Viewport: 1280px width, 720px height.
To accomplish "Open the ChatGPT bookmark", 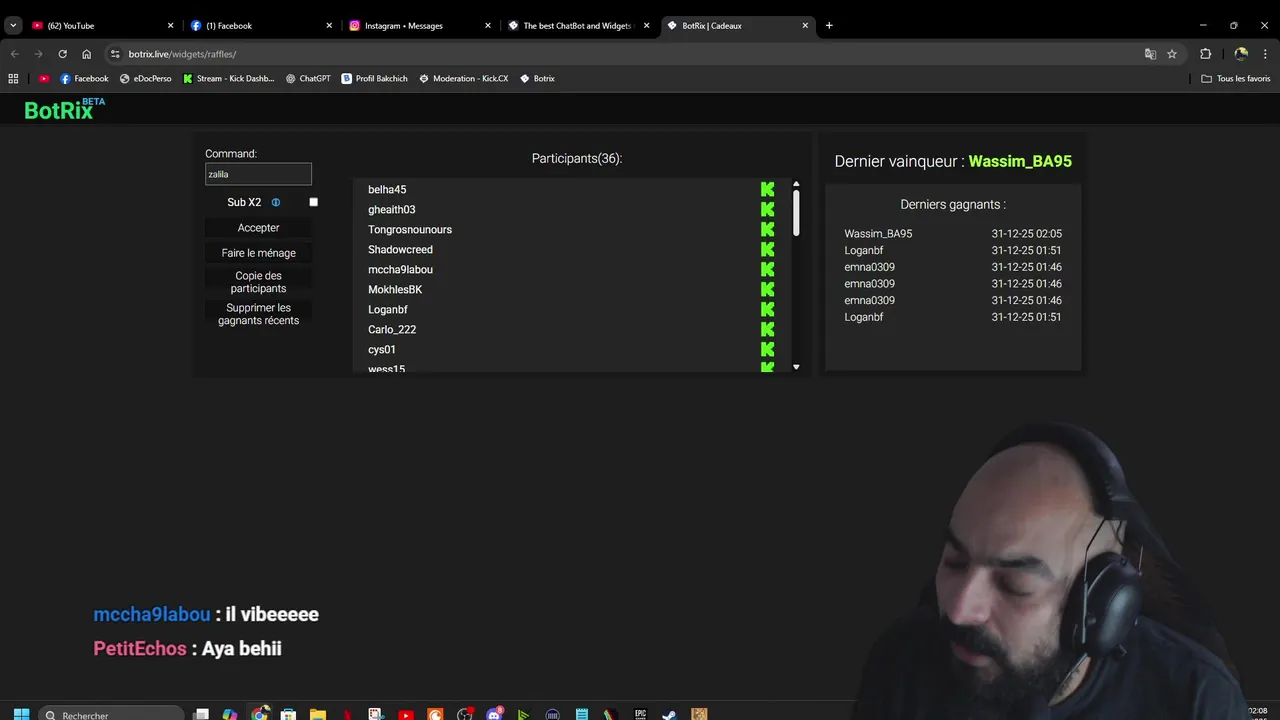I will pos(307,78).
